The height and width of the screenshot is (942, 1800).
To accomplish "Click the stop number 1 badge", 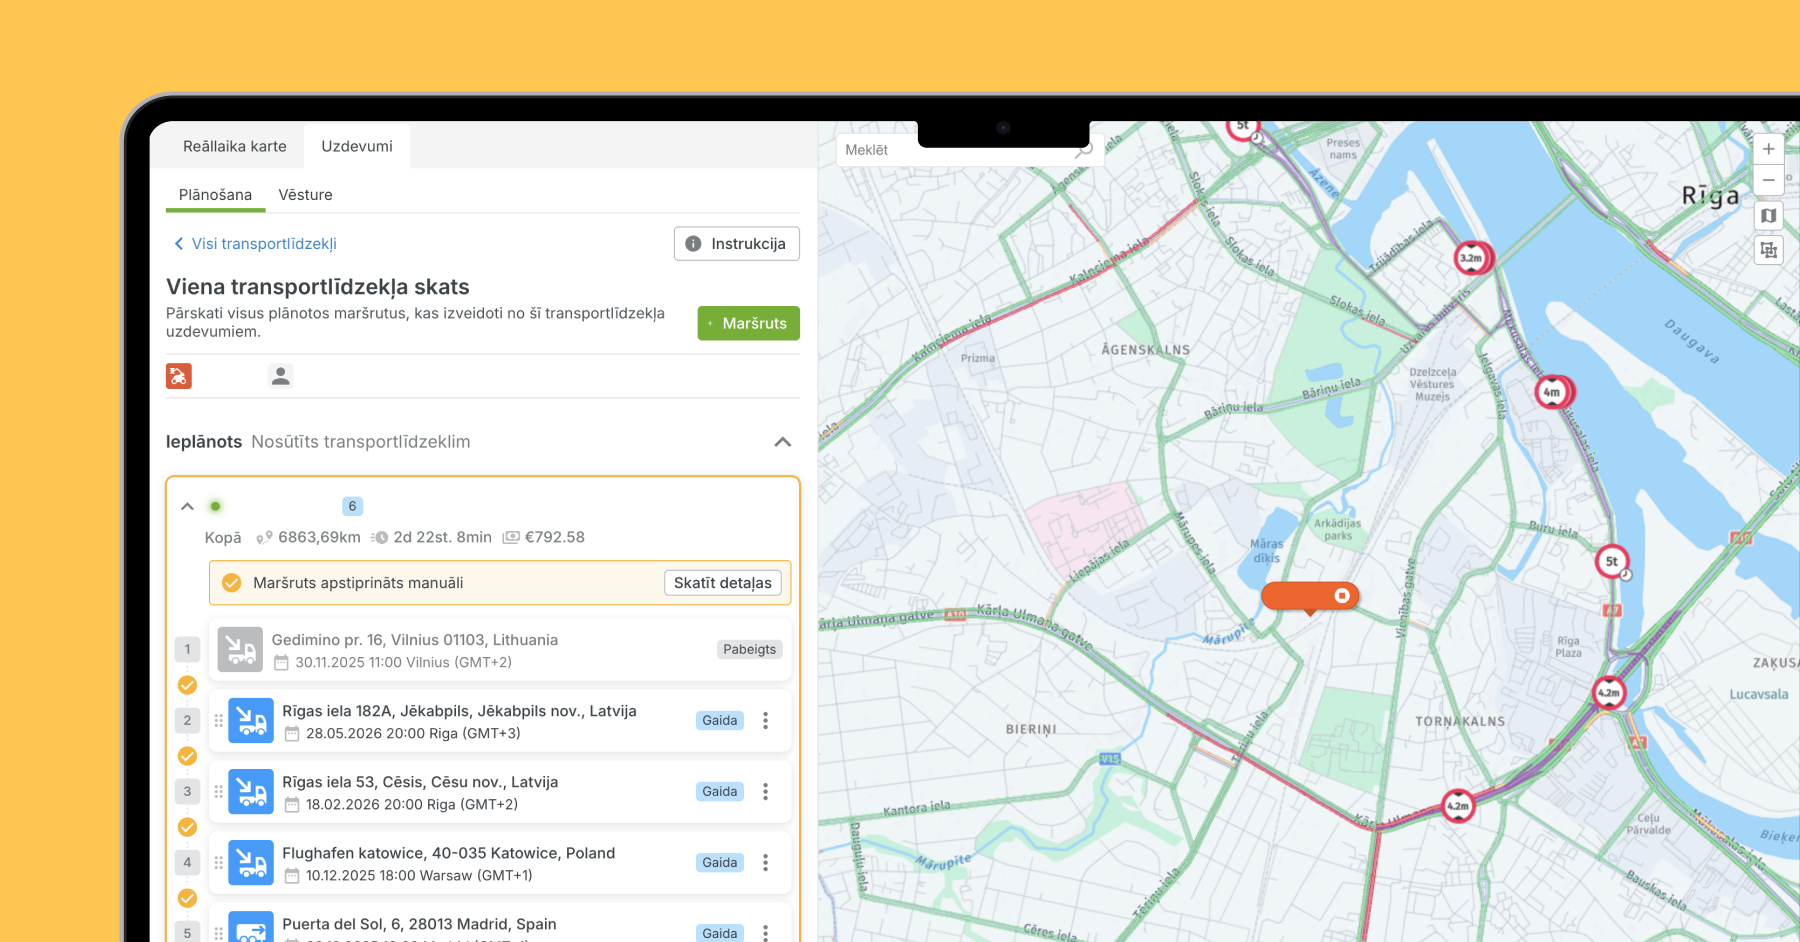I will pyautogui.click(x=187, y=650).
